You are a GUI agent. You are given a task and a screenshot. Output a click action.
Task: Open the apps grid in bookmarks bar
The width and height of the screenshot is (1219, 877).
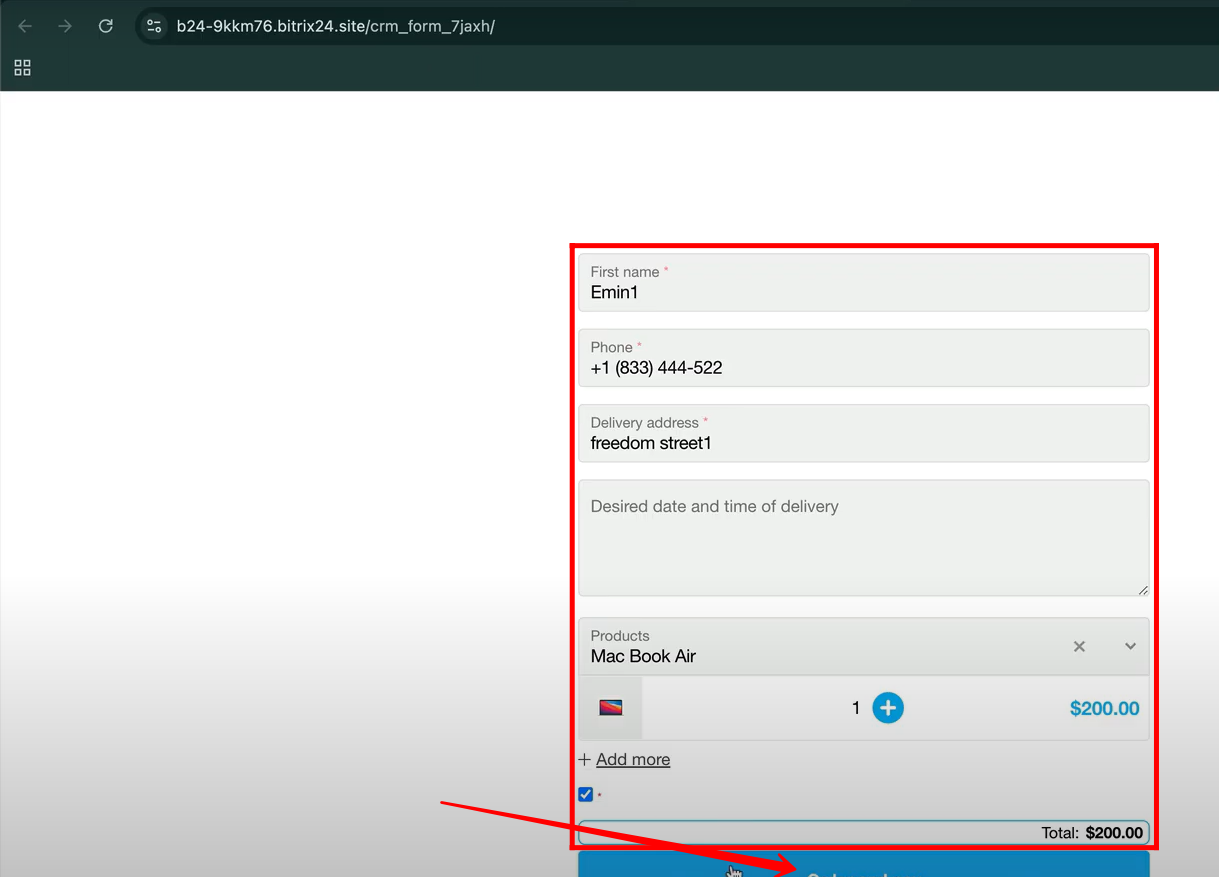click(22, 67)
